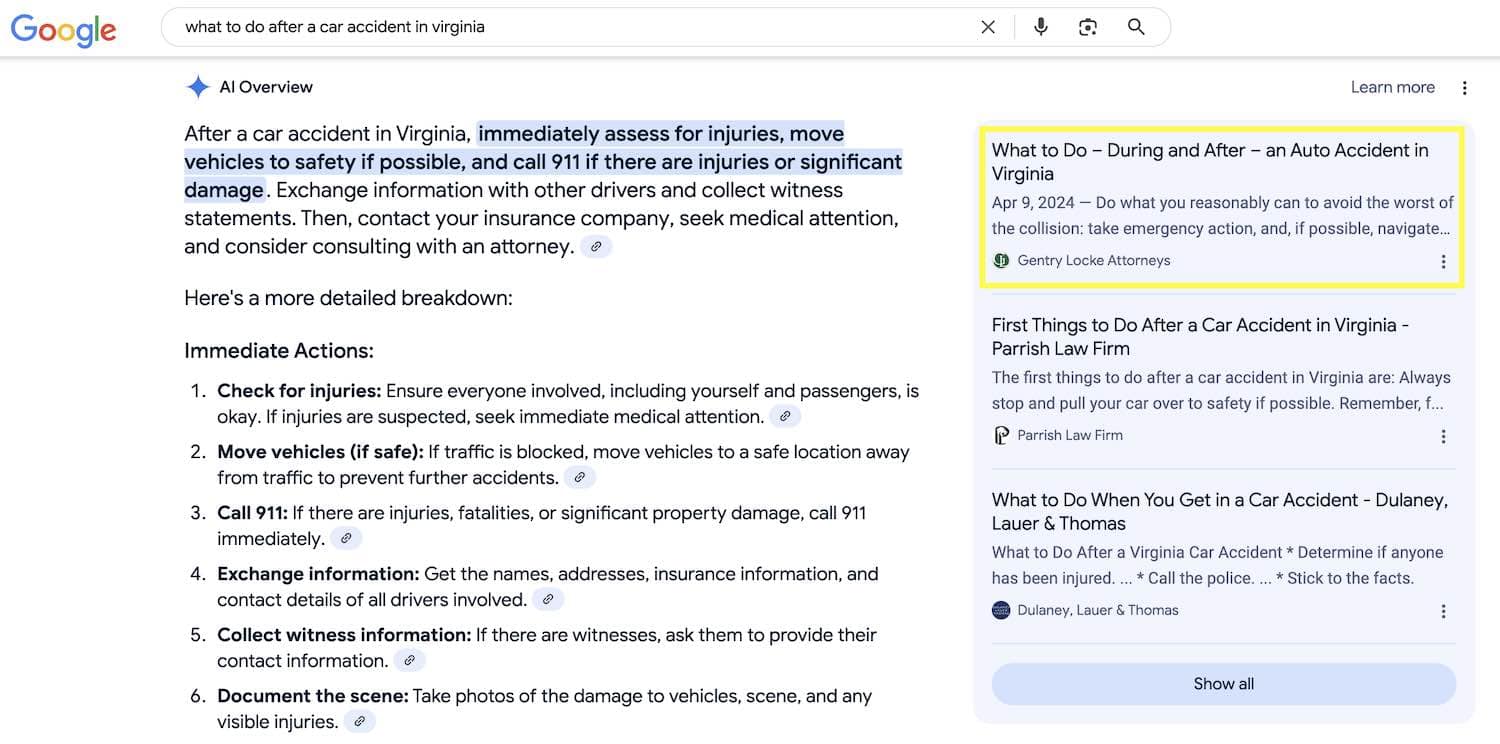Click the Dulaney, Lauer & Thomas favicon
Image resolution: width=1500 pixels, height=744 pixels.
(x=1001, y=610)
